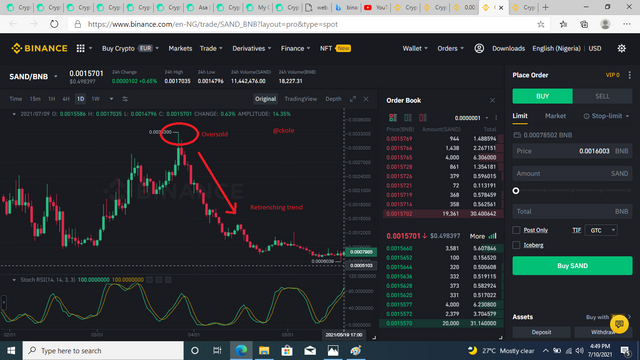Click the Deposit button

click(541, 332)
